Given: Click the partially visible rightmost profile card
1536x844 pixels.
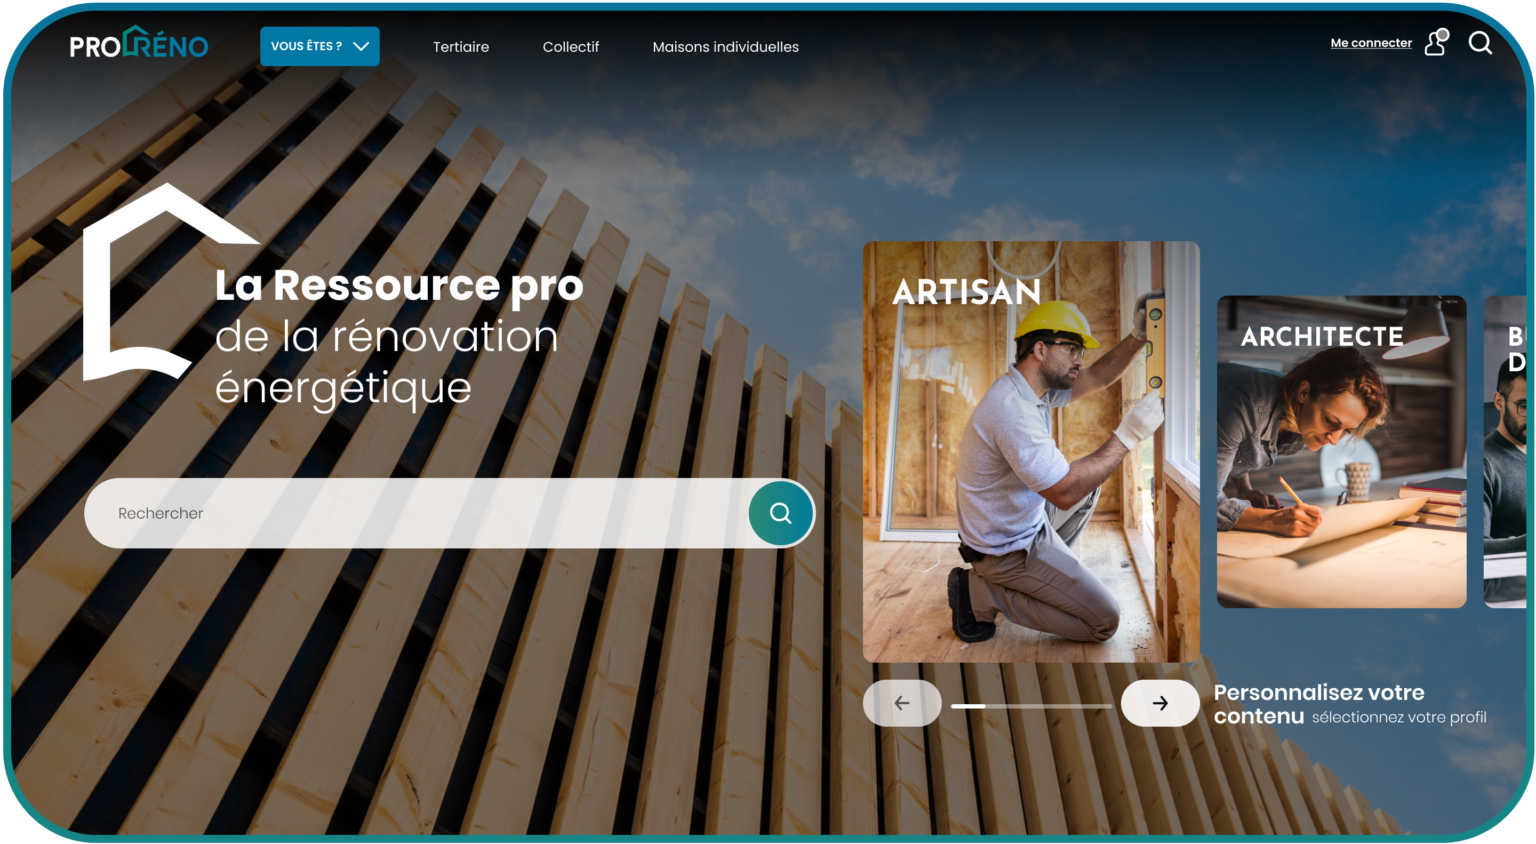Looking at the screenshot, I should tap(1510, 450).
